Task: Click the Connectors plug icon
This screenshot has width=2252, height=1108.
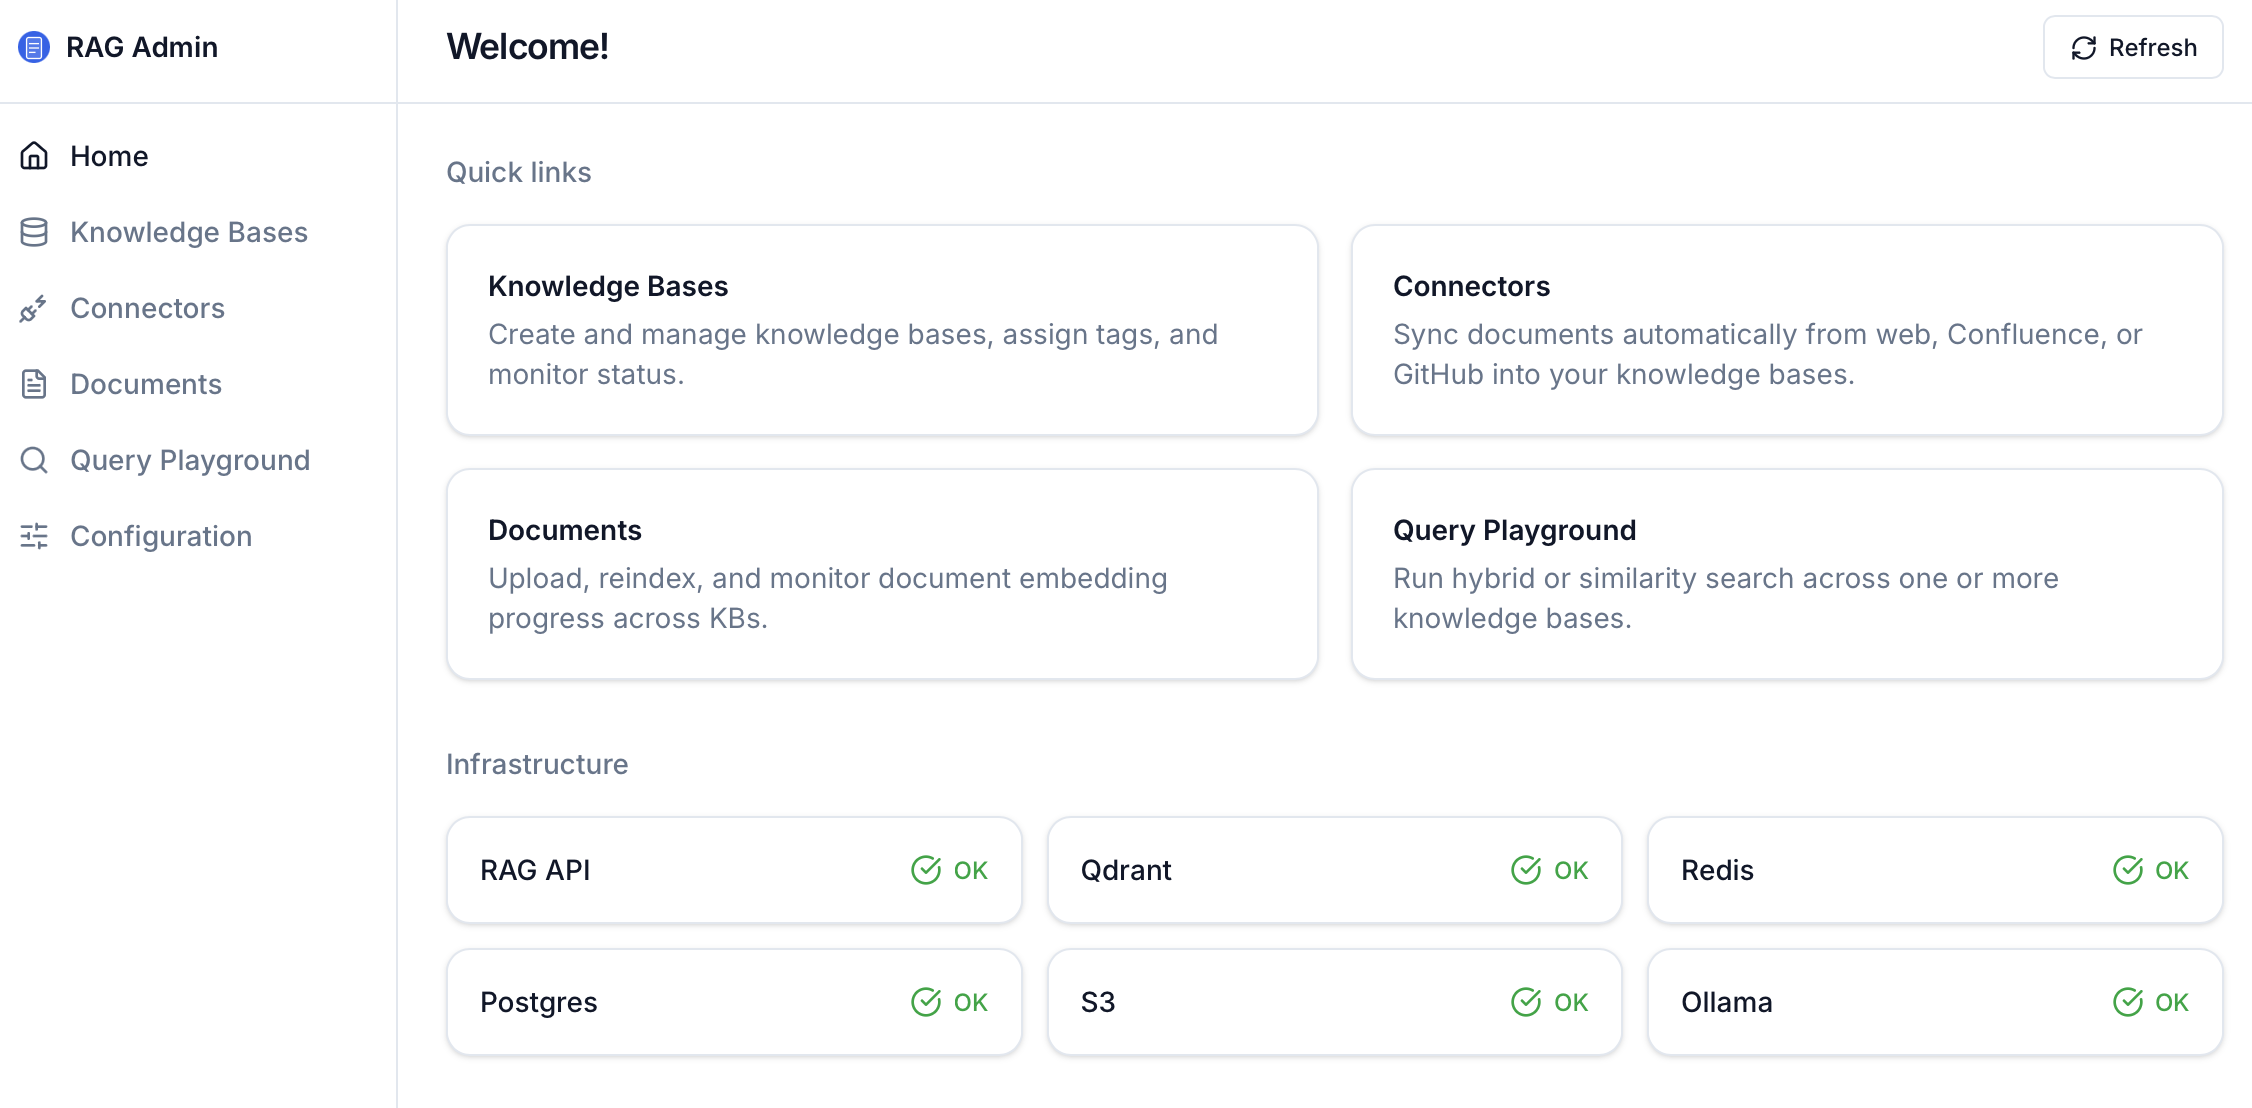Action: click(34, 308)
